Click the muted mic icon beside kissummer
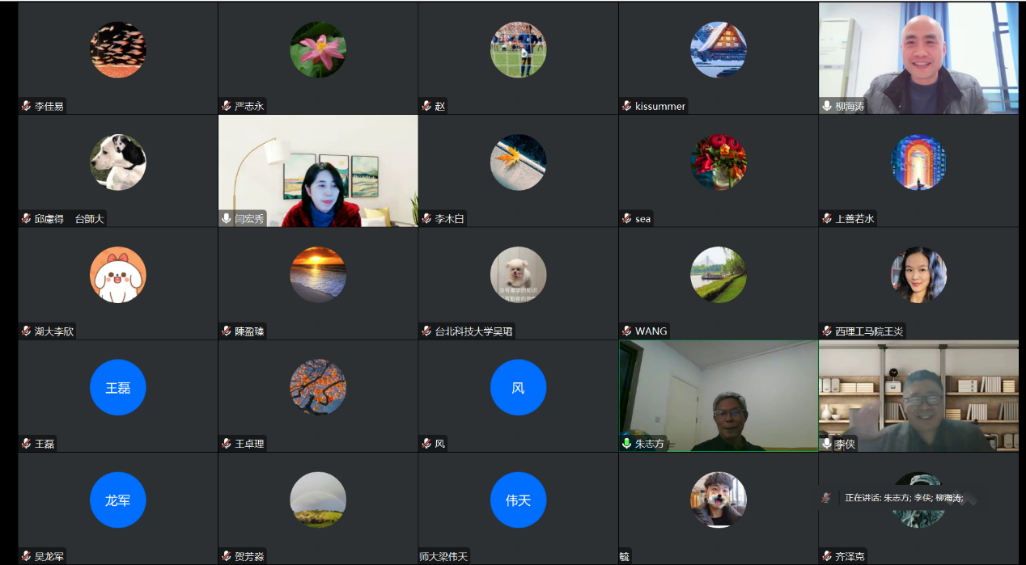 (x=627, y=106)
